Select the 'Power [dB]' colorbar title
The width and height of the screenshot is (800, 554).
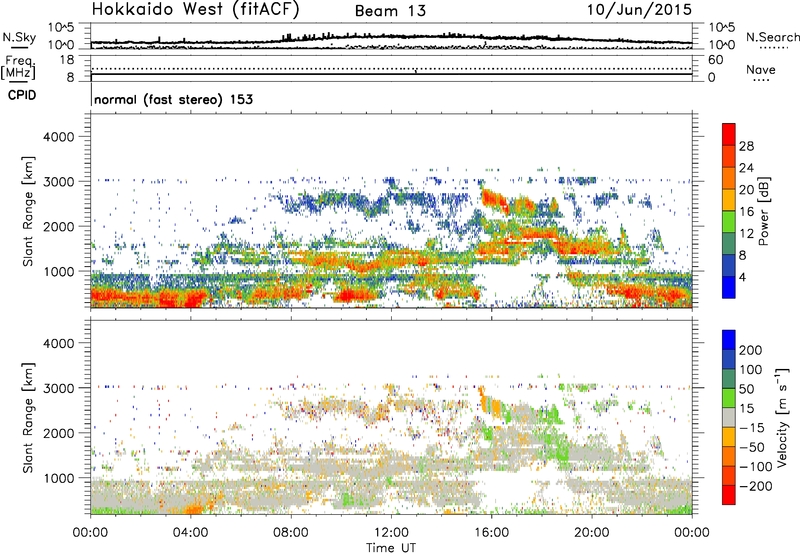tap(763, 211)
